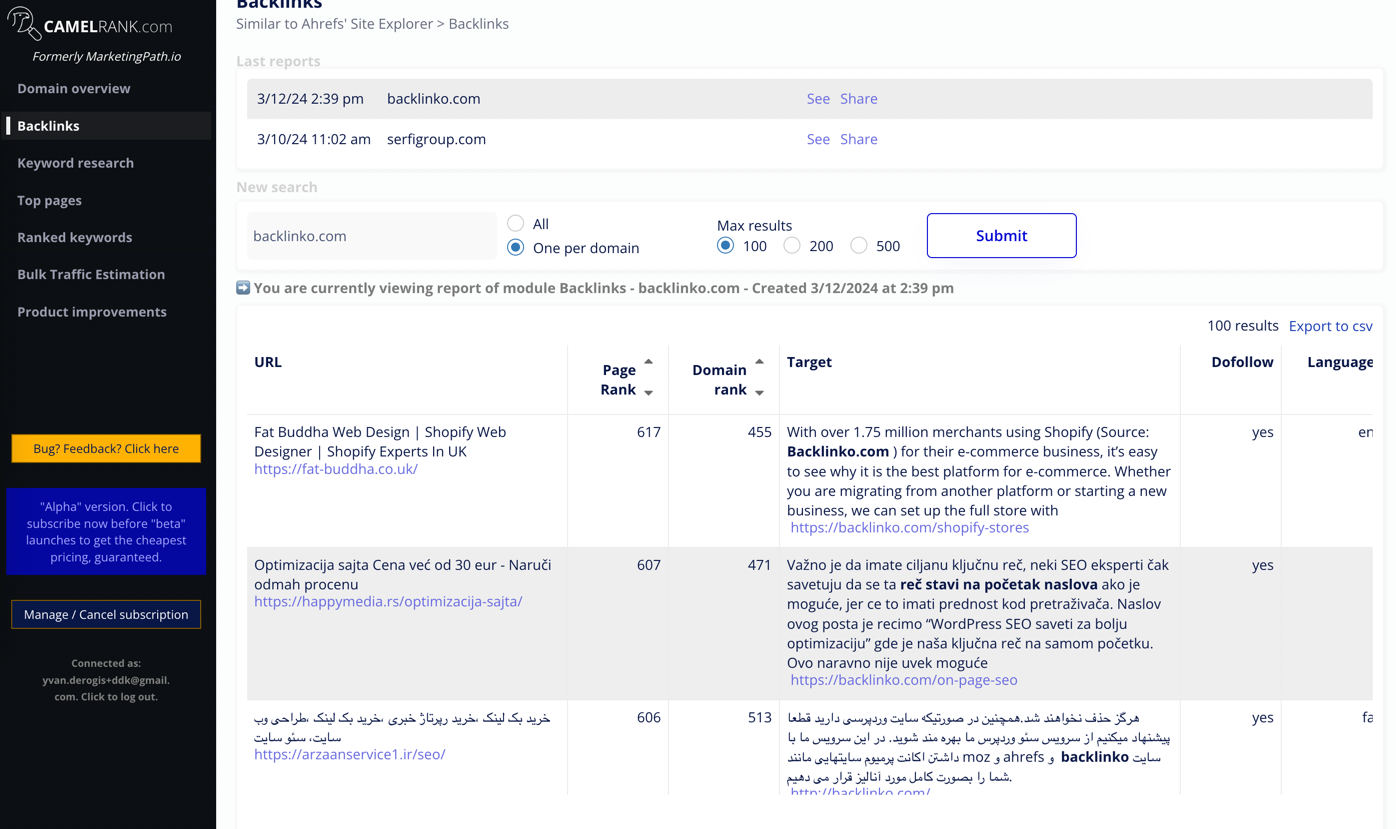Click the 3/10/24 11:02 am report row

[809, 139]
